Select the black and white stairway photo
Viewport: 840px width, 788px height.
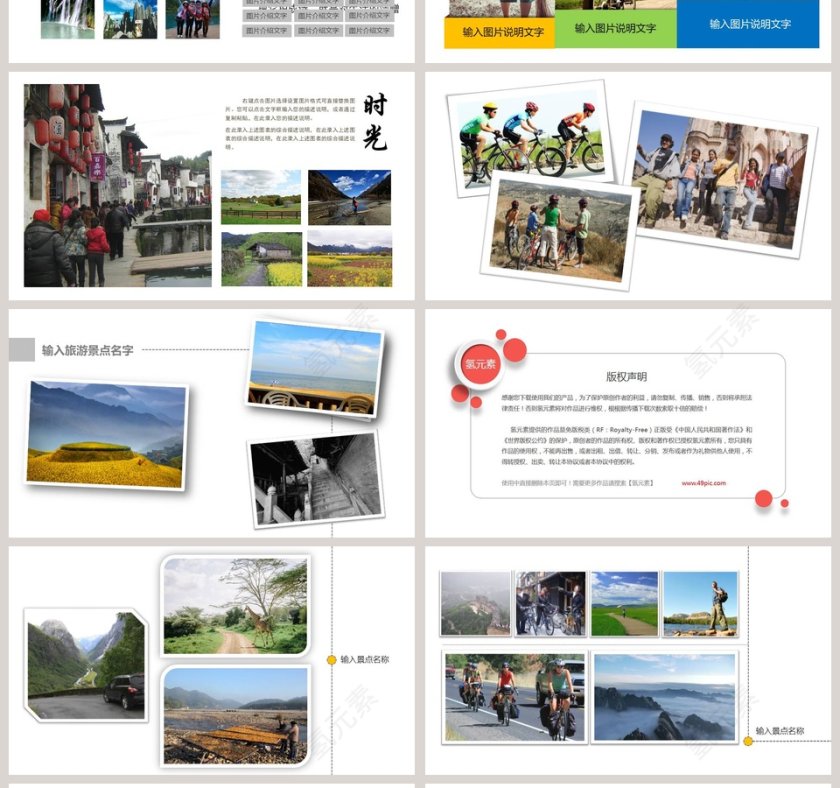point(315,479)
